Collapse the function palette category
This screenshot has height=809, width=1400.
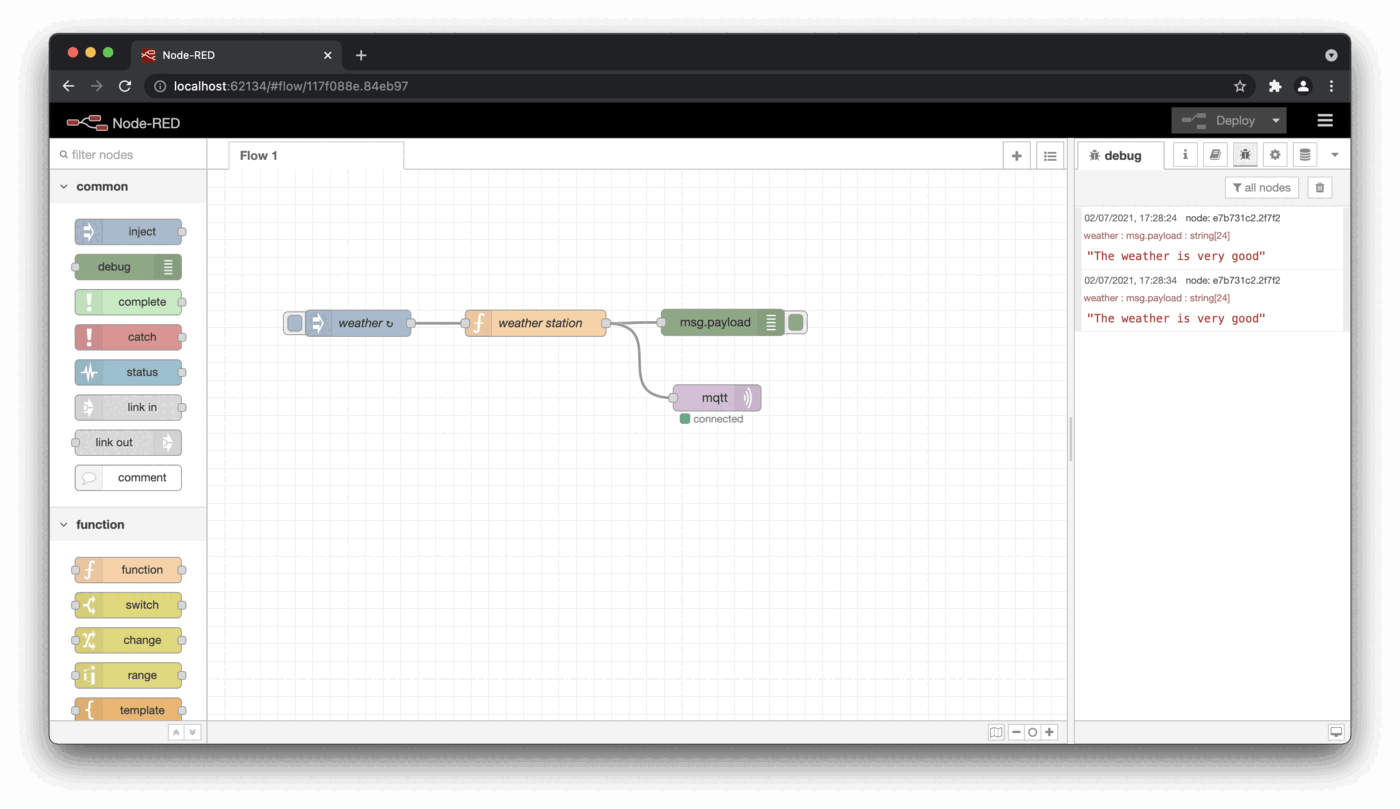tap(65, 525)
